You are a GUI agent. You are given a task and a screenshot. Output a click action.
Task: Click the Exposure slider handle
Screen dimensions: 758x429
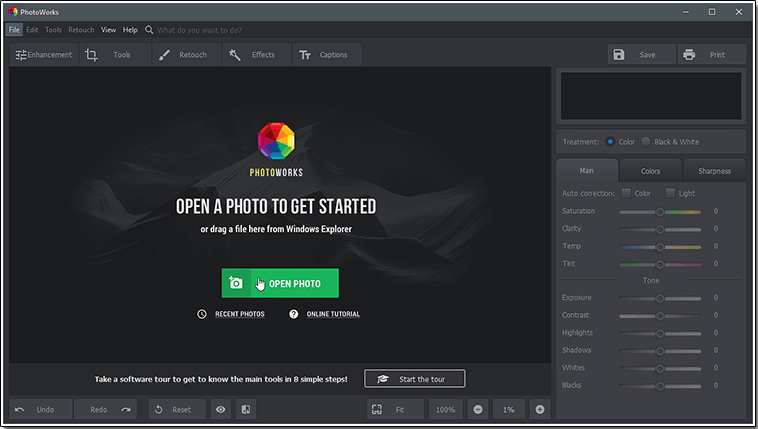tap(660, 298)
